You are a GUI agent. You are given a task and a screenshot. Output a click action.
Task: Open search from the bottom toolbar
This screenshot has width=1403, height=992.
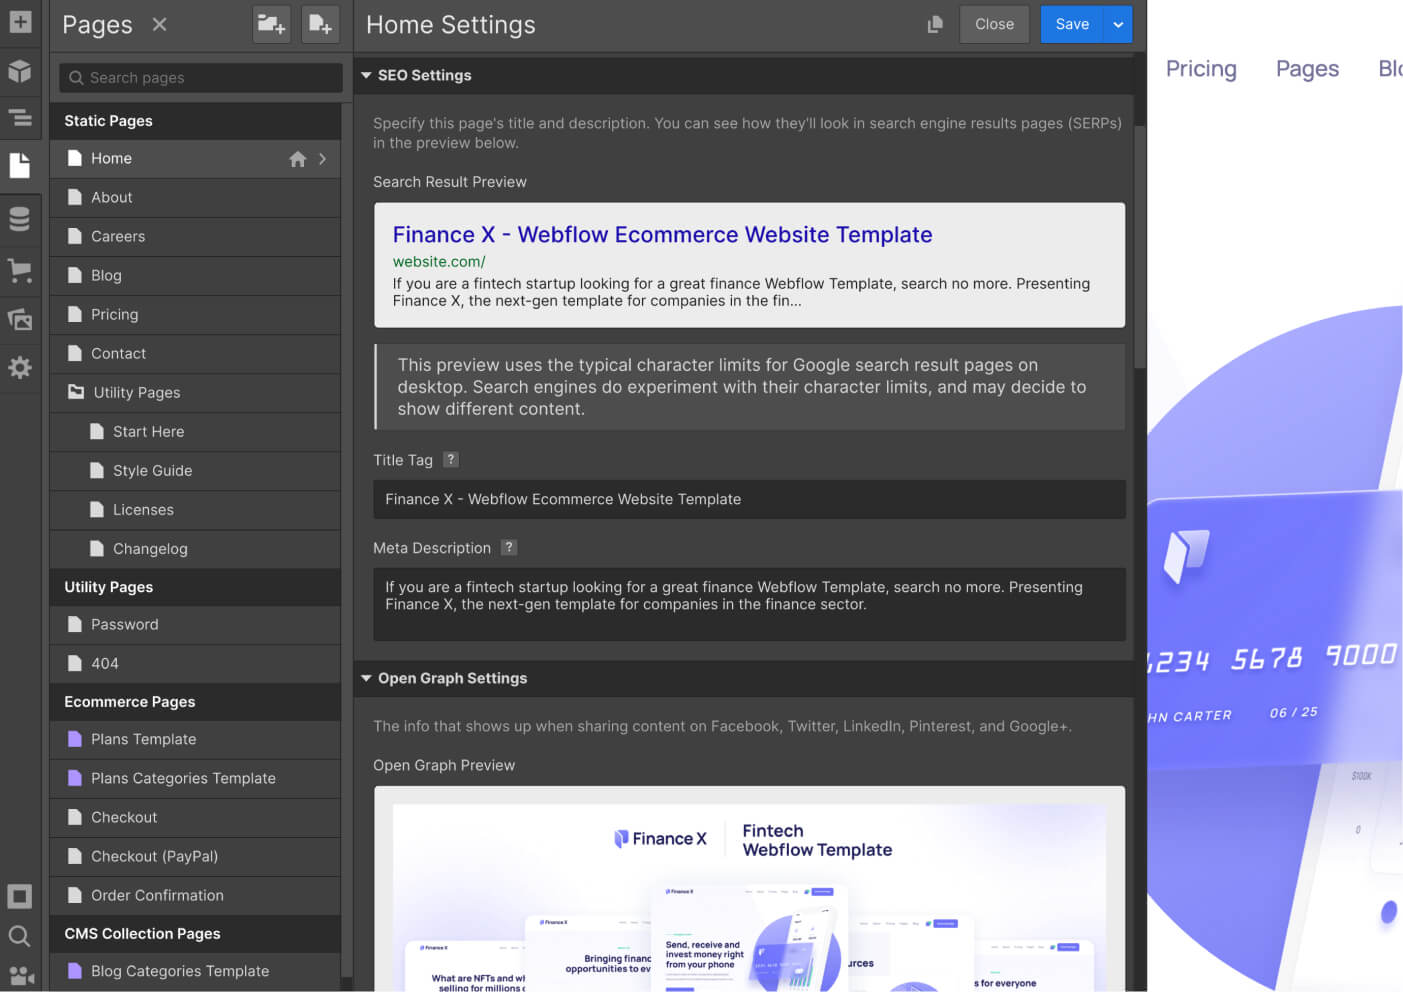pos(20,936)
